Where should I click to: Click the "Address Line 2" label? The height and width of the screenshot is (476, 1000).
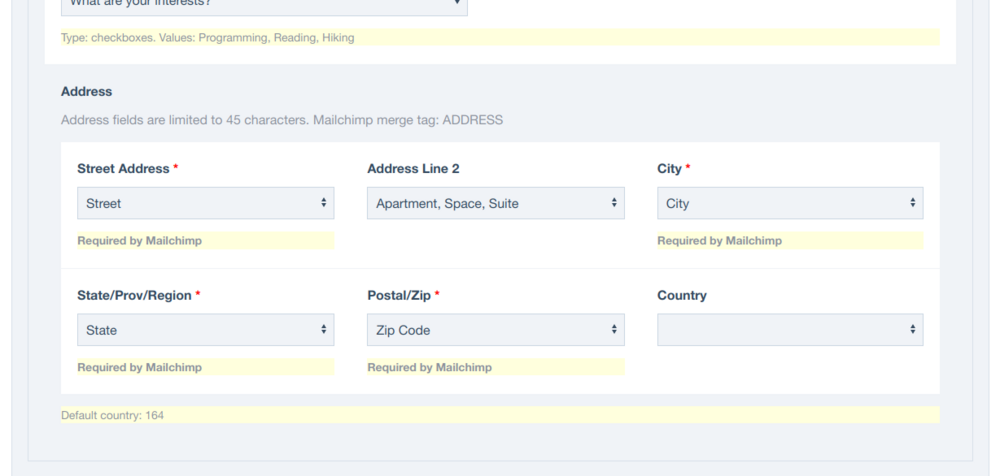pos(413,169)
